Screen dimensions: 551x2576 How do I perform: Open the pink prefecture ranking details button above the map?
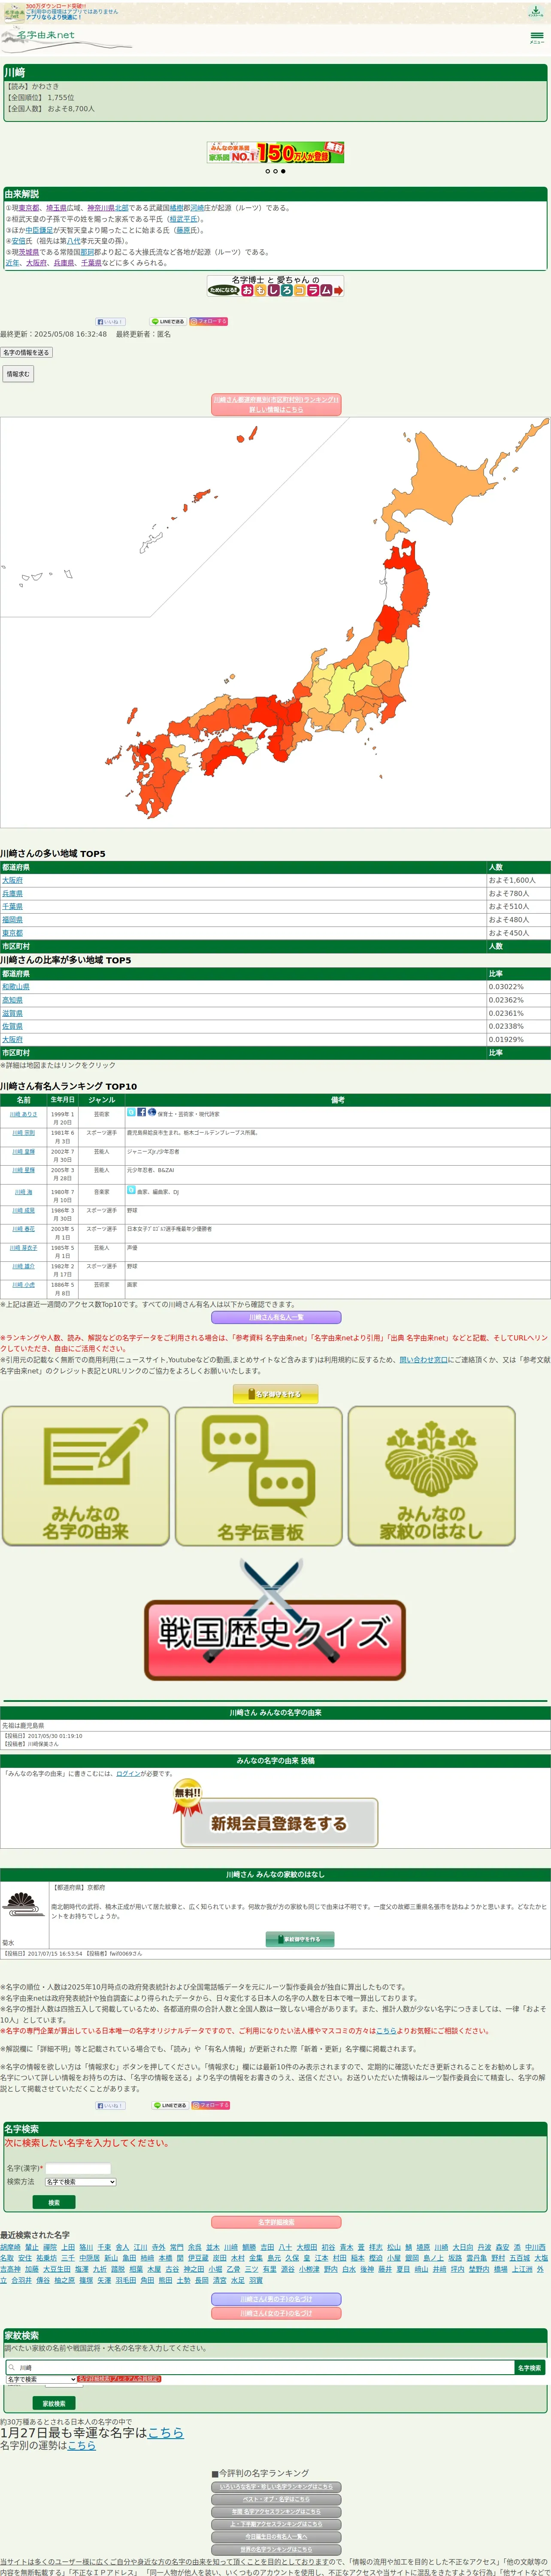[275, 405]
